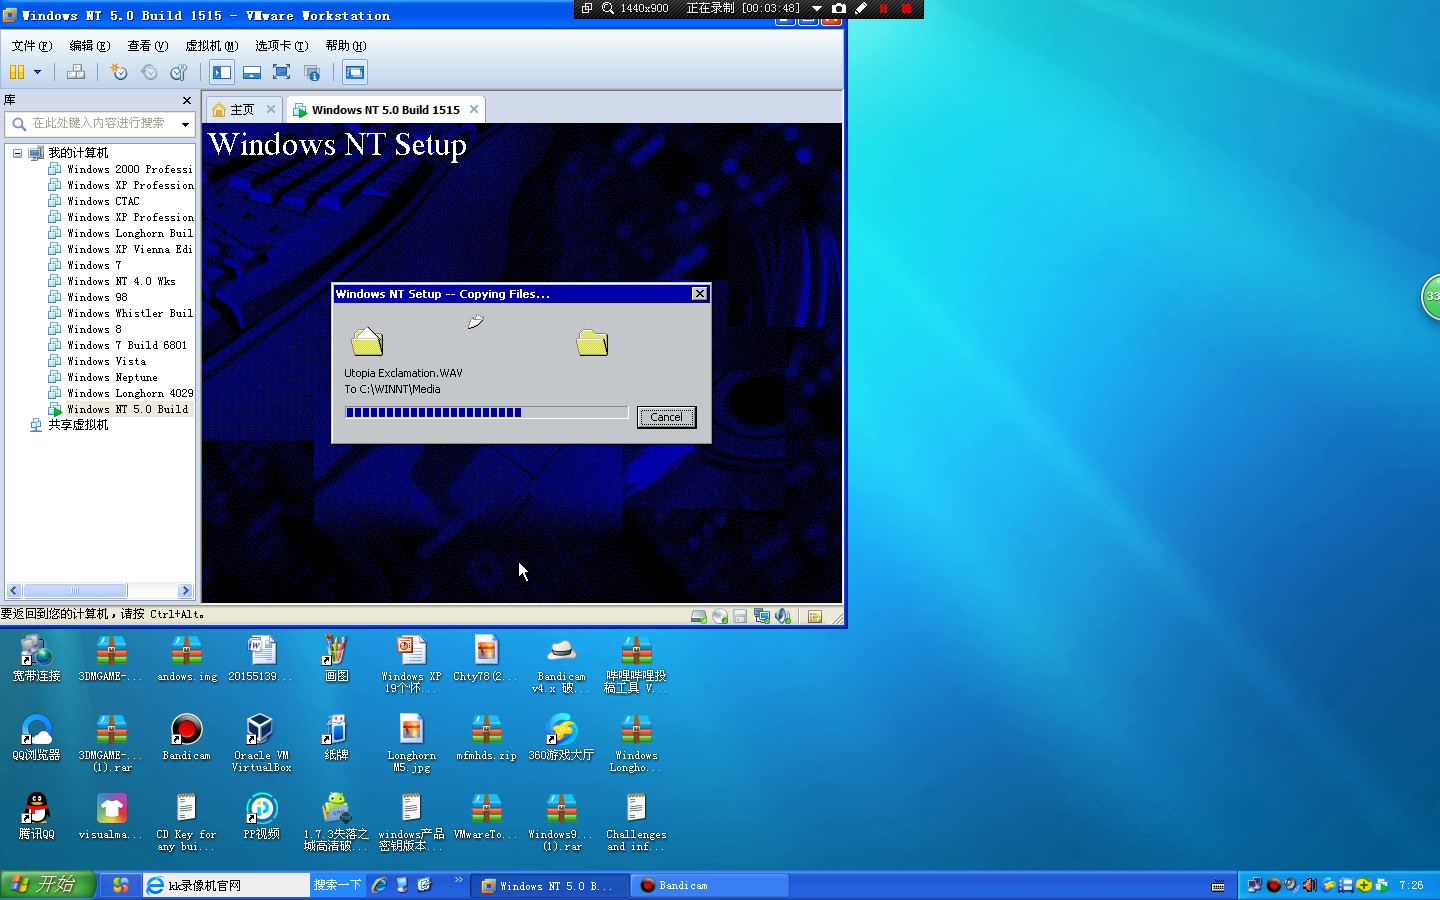This screenshot has width=1440, height=900.
Task: Open the 查看(V) menu
Action: click(148, 46)
